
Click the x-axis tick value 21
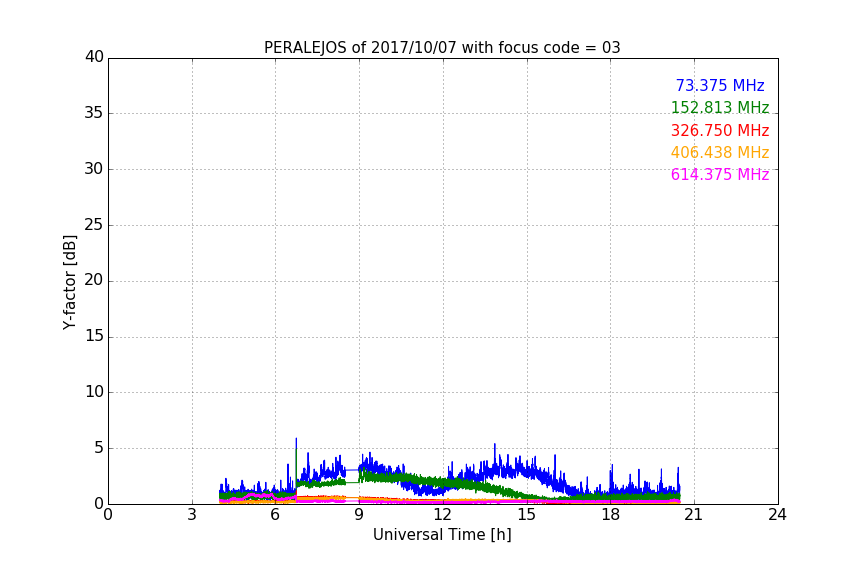pos(694,515)
